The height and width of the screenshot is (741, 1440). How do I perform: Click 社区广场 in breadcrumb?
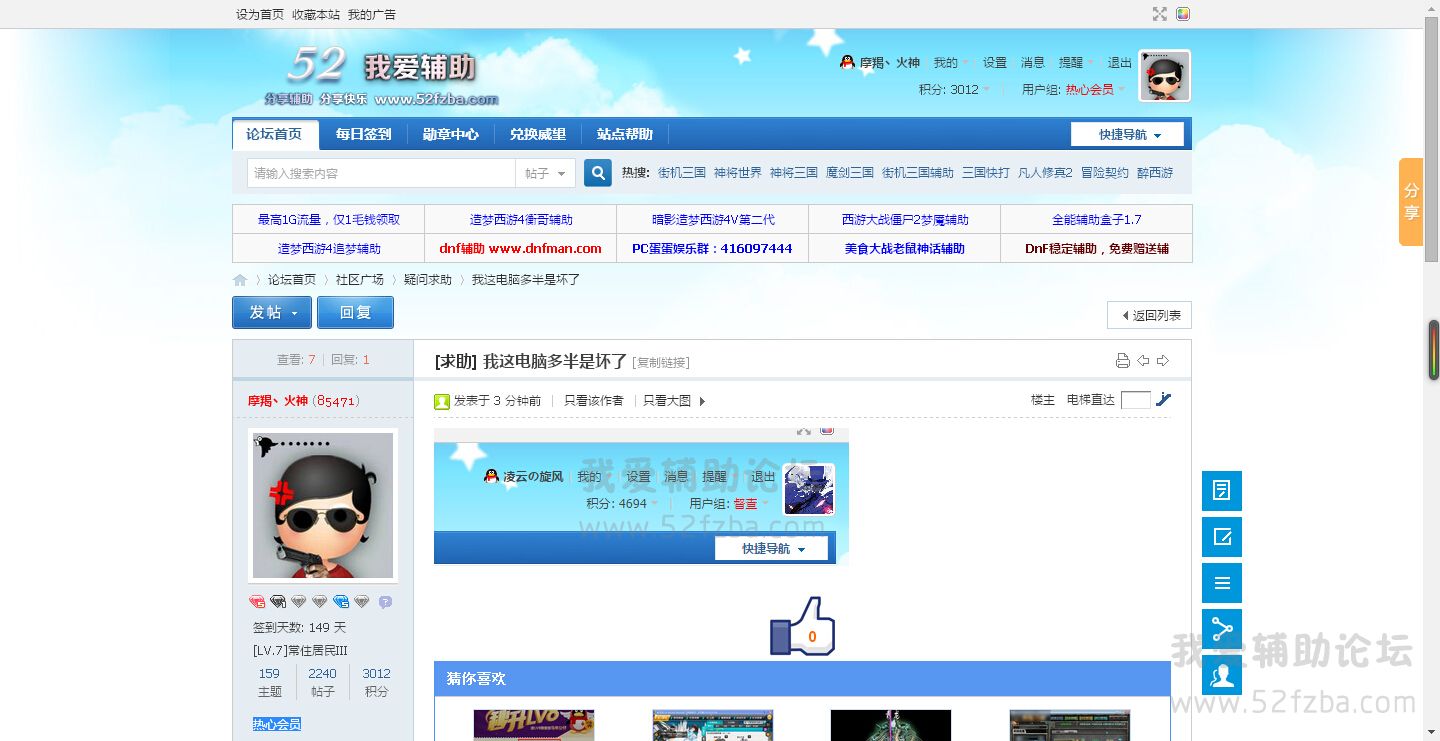(360, 280)
